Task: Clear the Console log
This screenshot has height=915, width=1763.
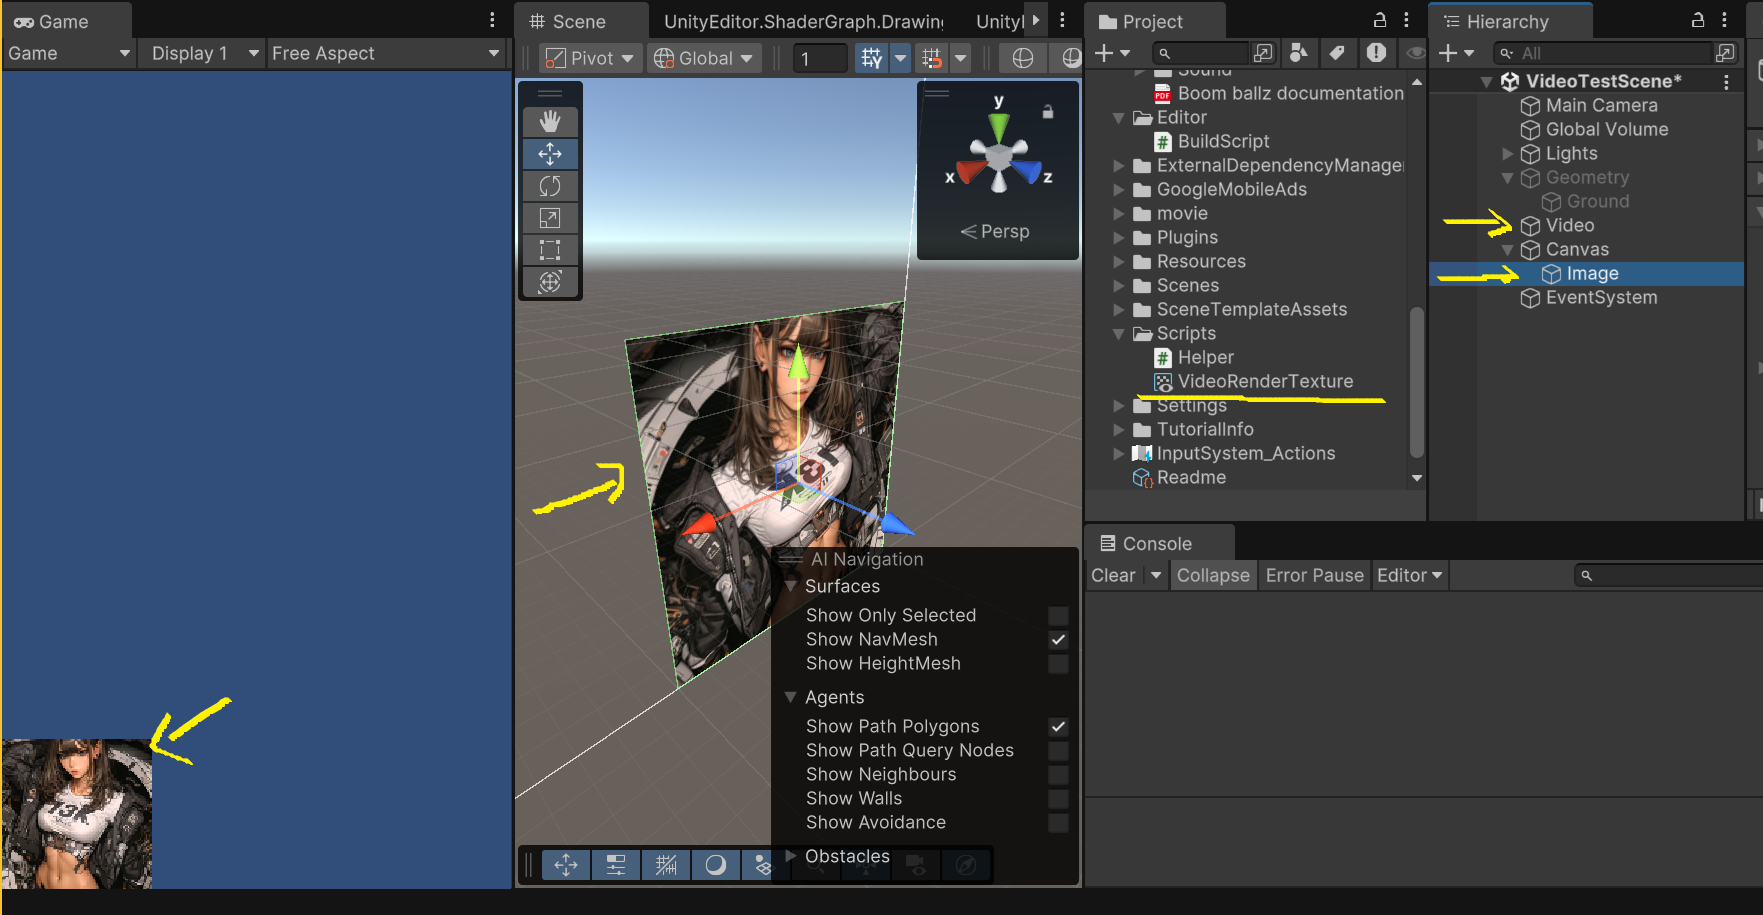Action: 1113,575
